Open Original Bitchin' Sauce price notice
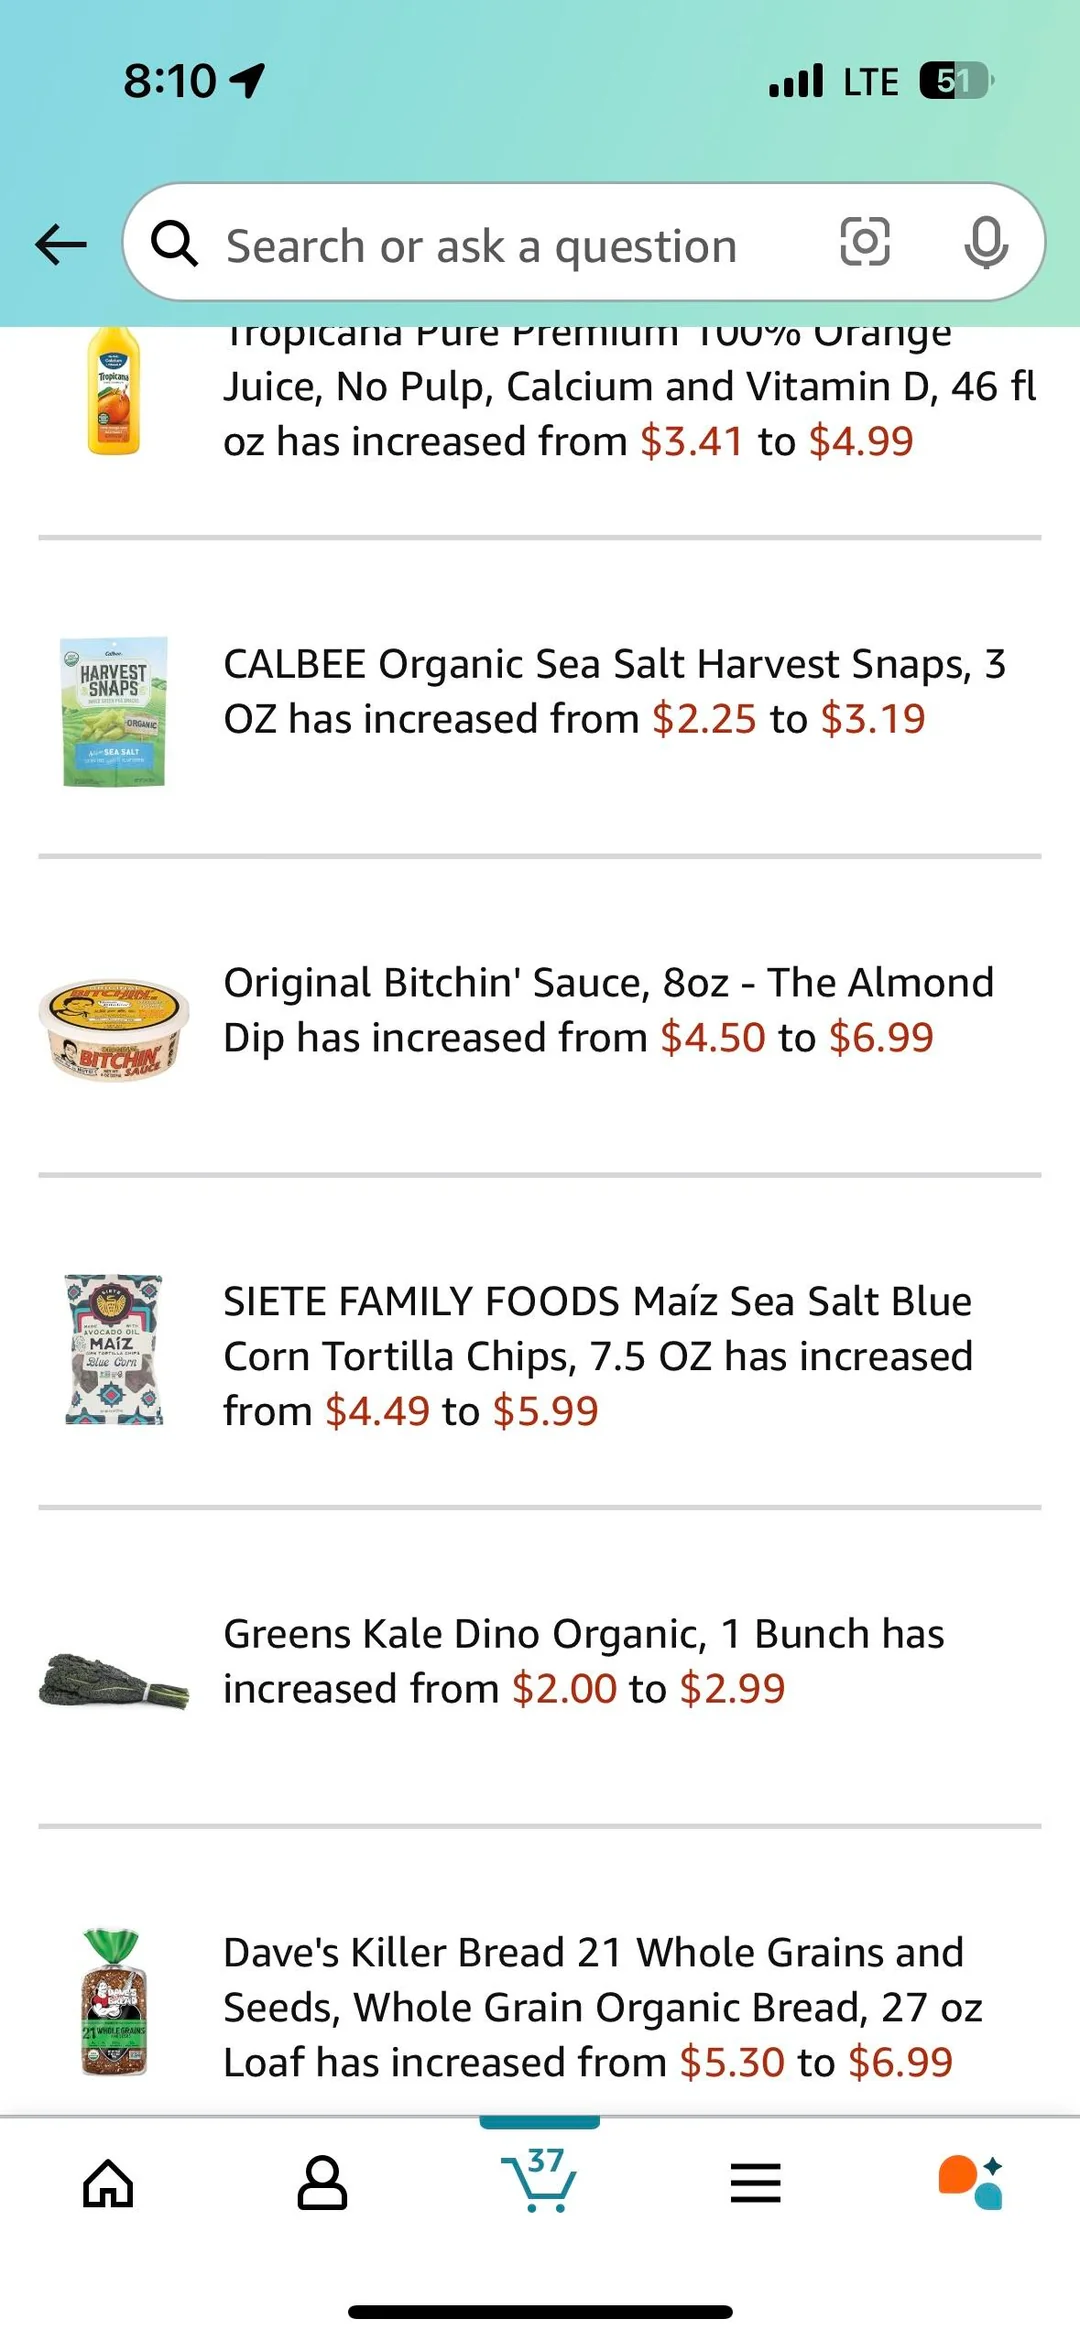Viewport: 1080px width, 2341px height. [608, 1011]
